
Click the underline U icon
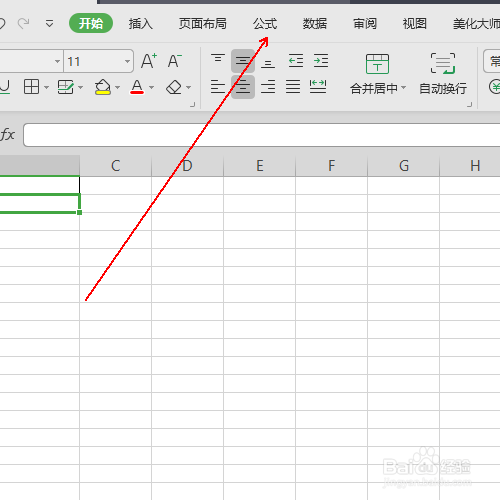pos(5,87)
